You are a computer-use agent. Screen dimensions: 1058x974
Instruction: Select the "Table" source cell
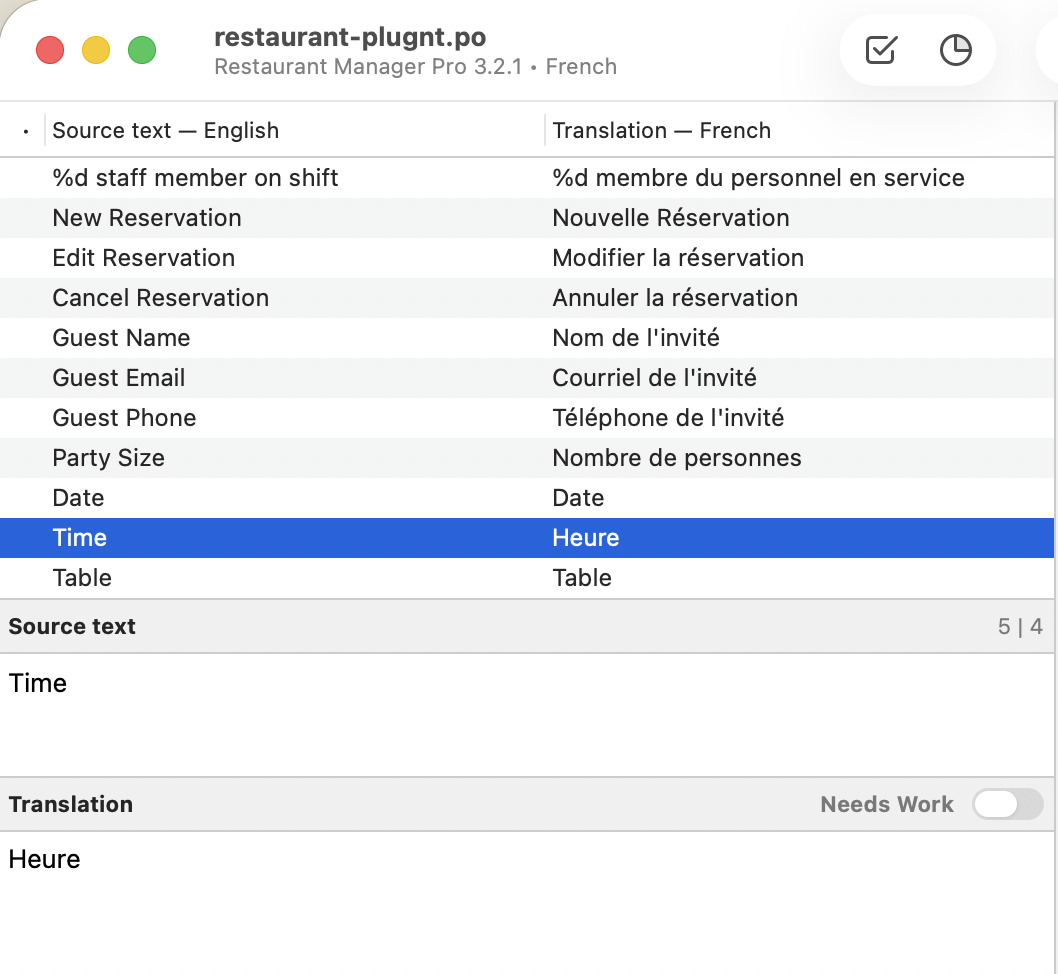coord(82,577)
